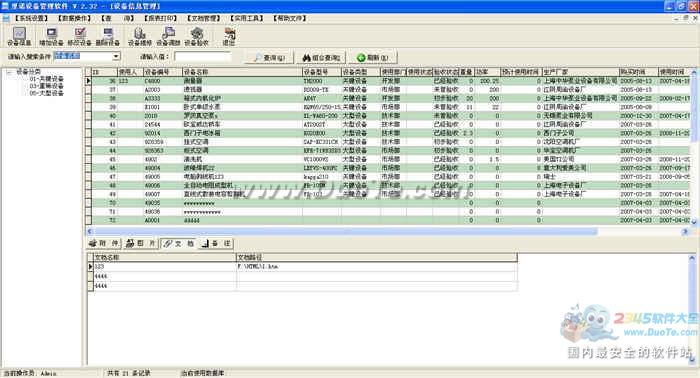
Task: Click the 退出 exit toolbar icon
Action: coord(229,36)
